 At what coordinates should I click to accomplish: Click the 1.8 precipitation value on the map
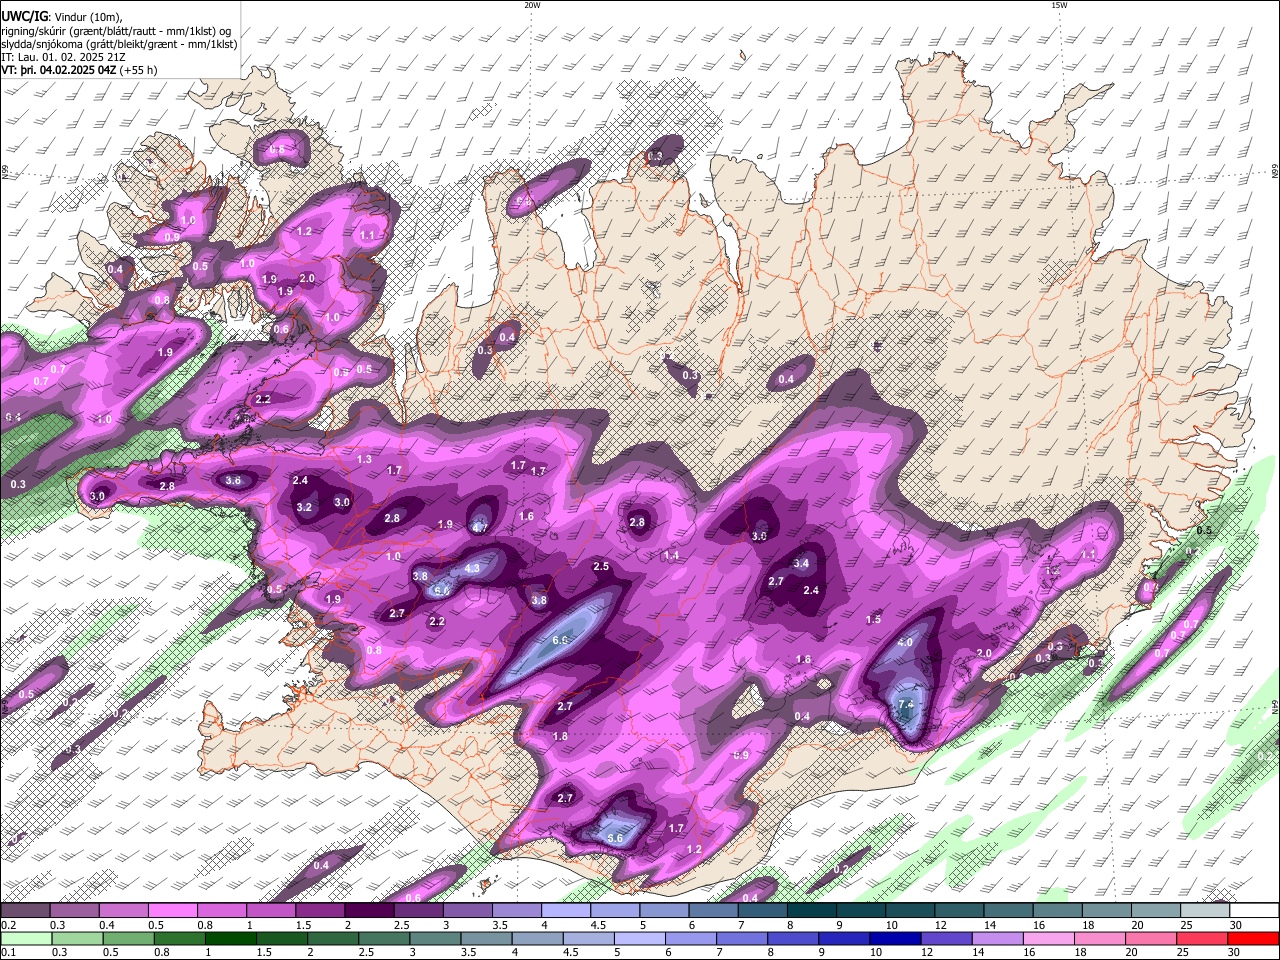[560, 737]
